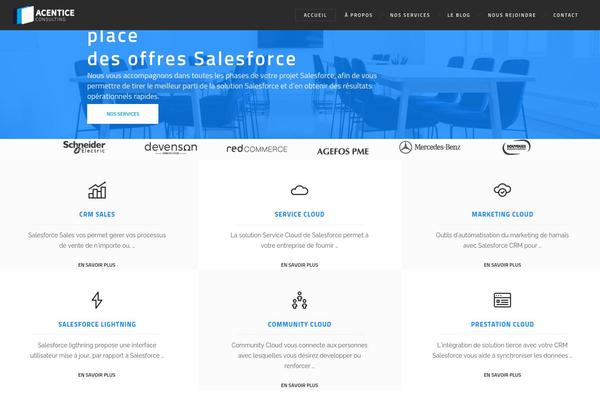The width and height of the screenshot is (600, 400).
Task: Click En Savoir Plus under Community Cloud
Action: click(x=300, y=385)
